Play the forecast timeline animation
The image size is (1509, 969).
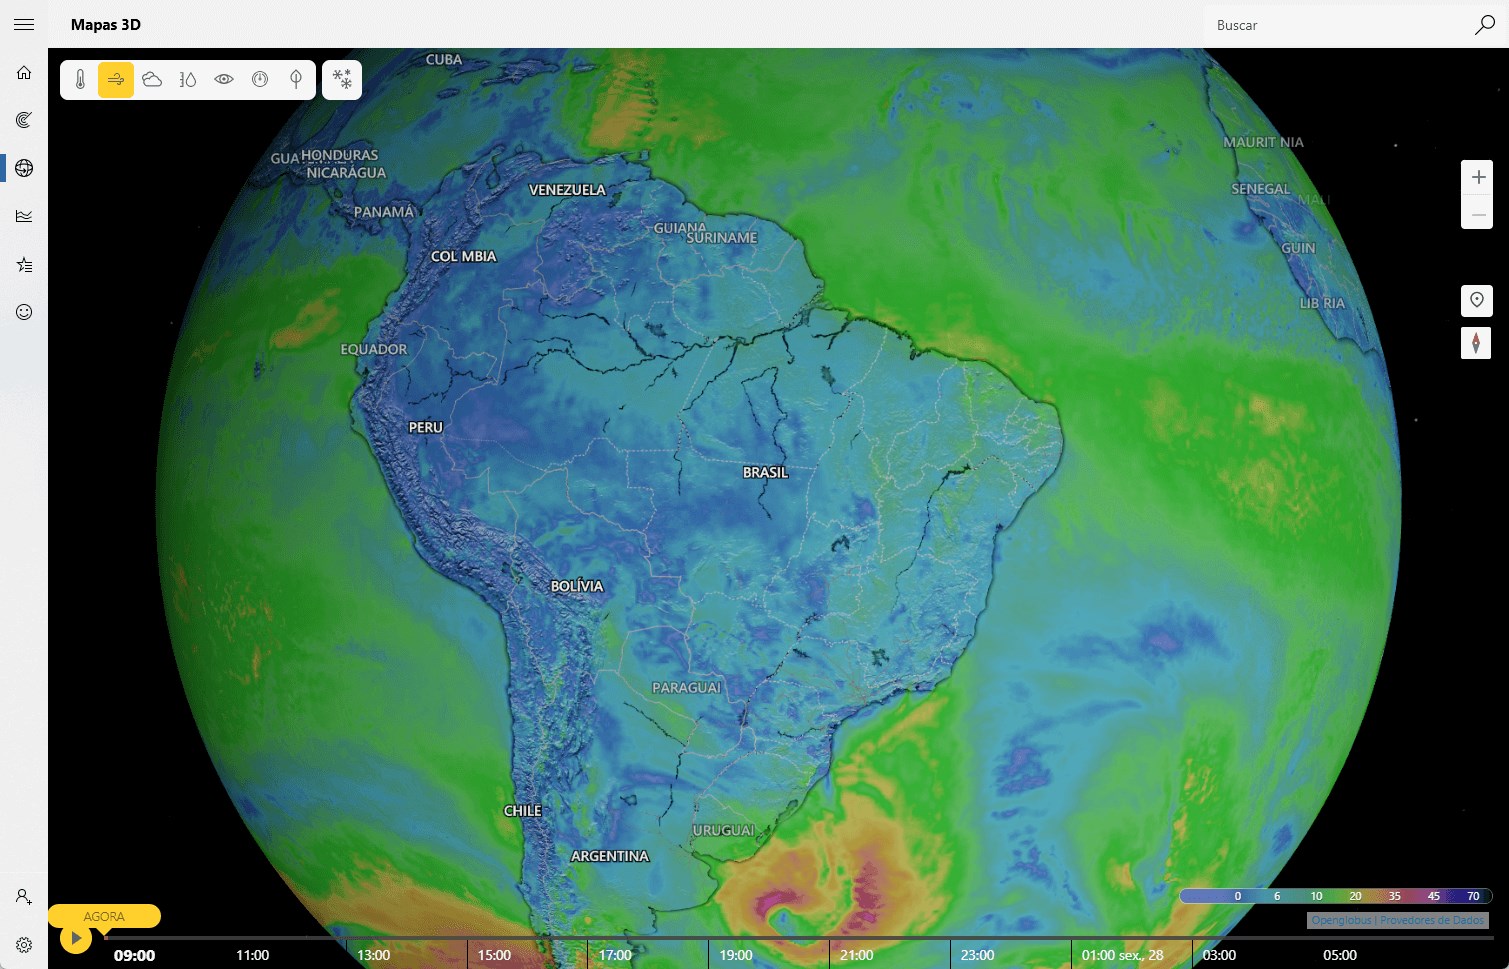click(76, 938)
